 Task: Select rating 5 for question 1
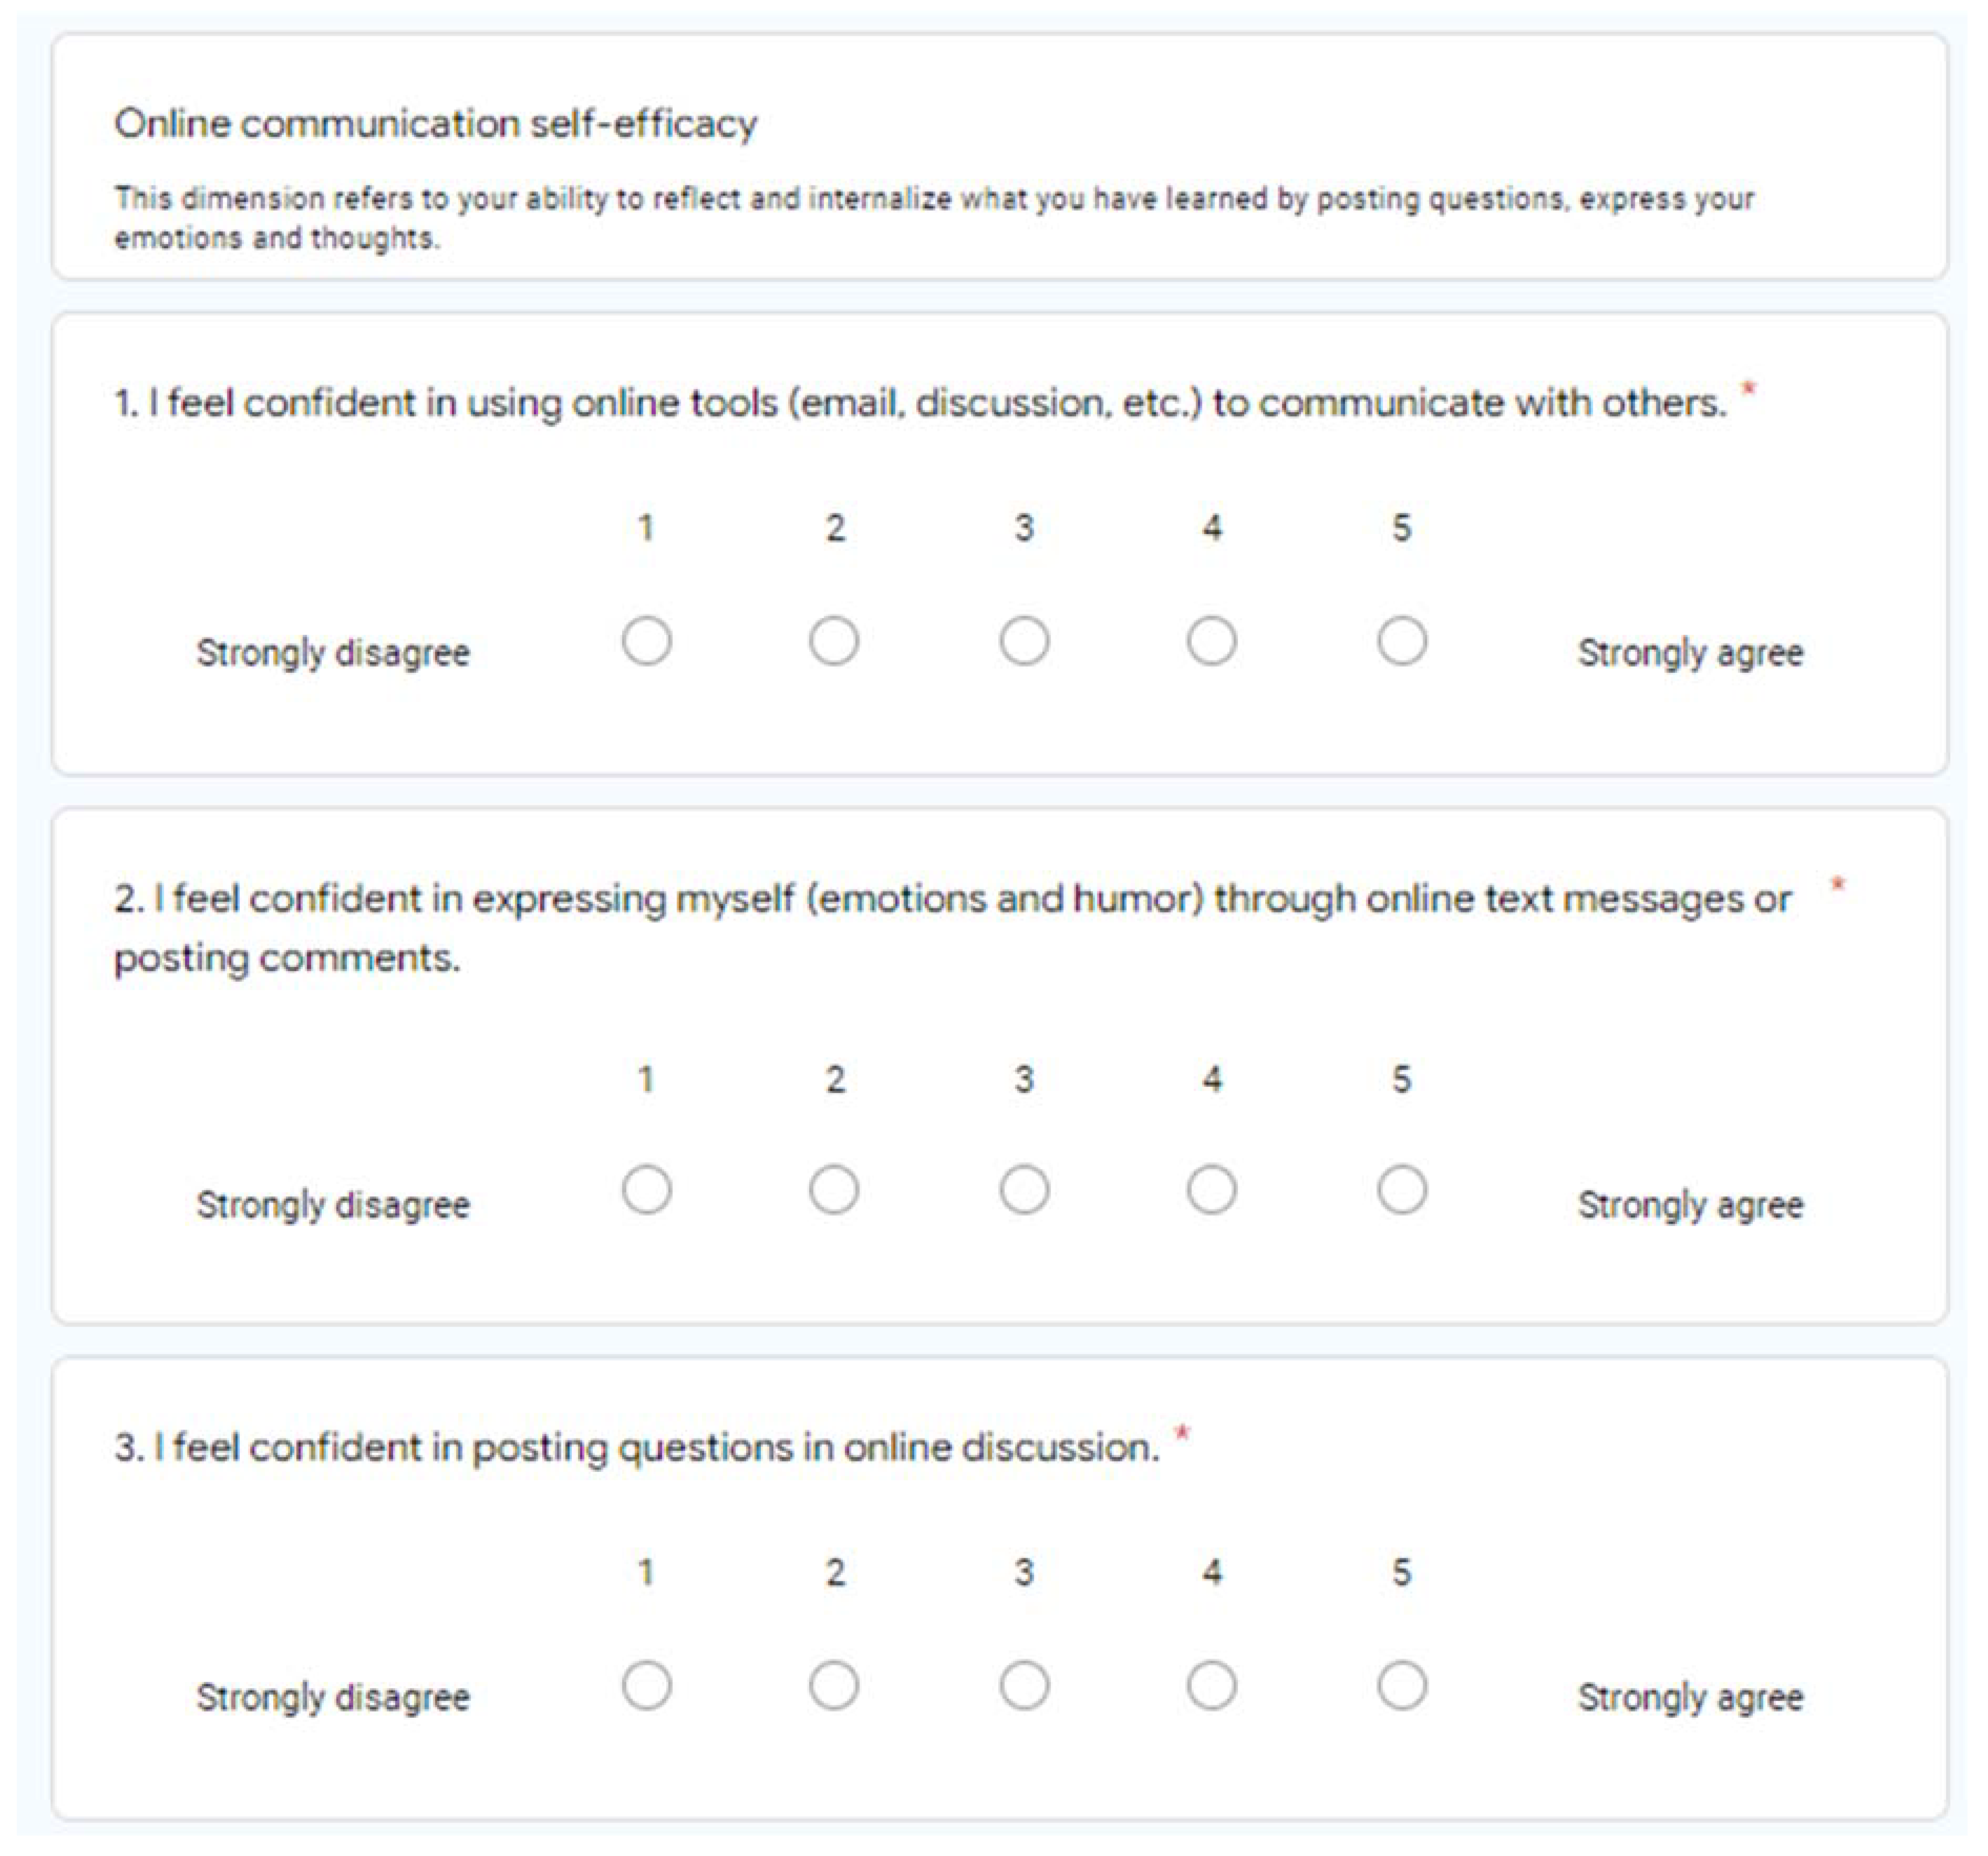1402,641
